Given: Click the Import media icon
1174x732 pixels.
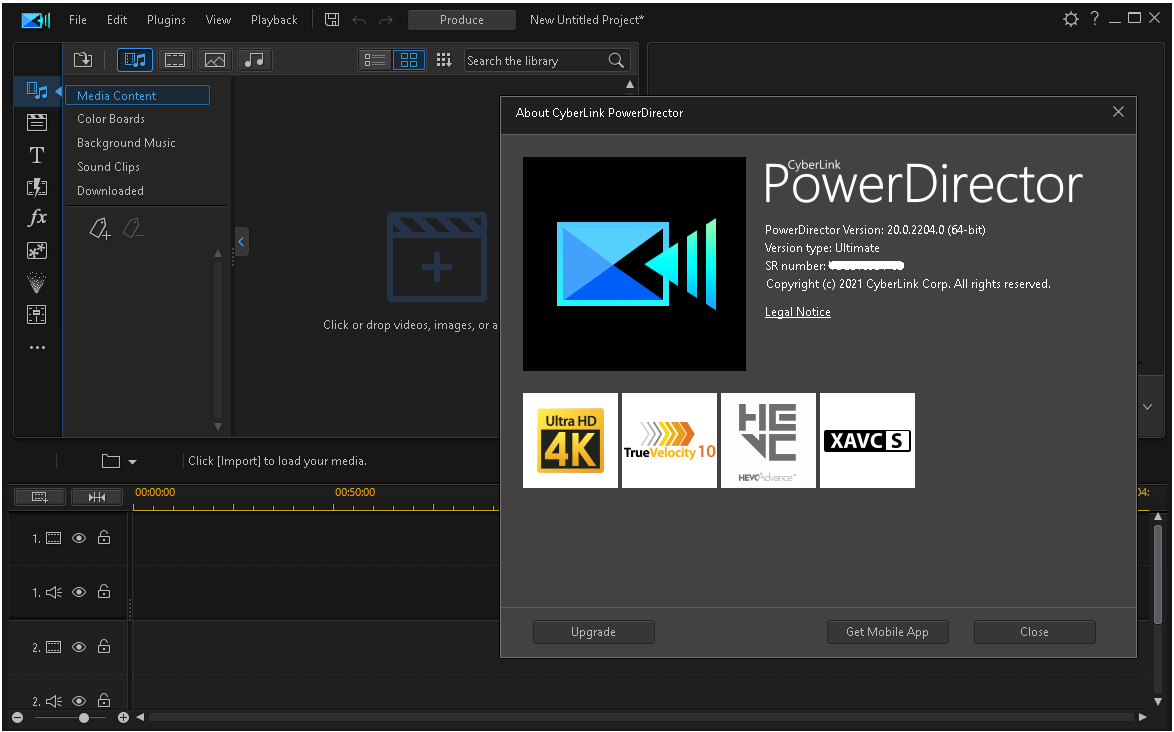Looking at the screenshot, I should [x=82, y=60].
